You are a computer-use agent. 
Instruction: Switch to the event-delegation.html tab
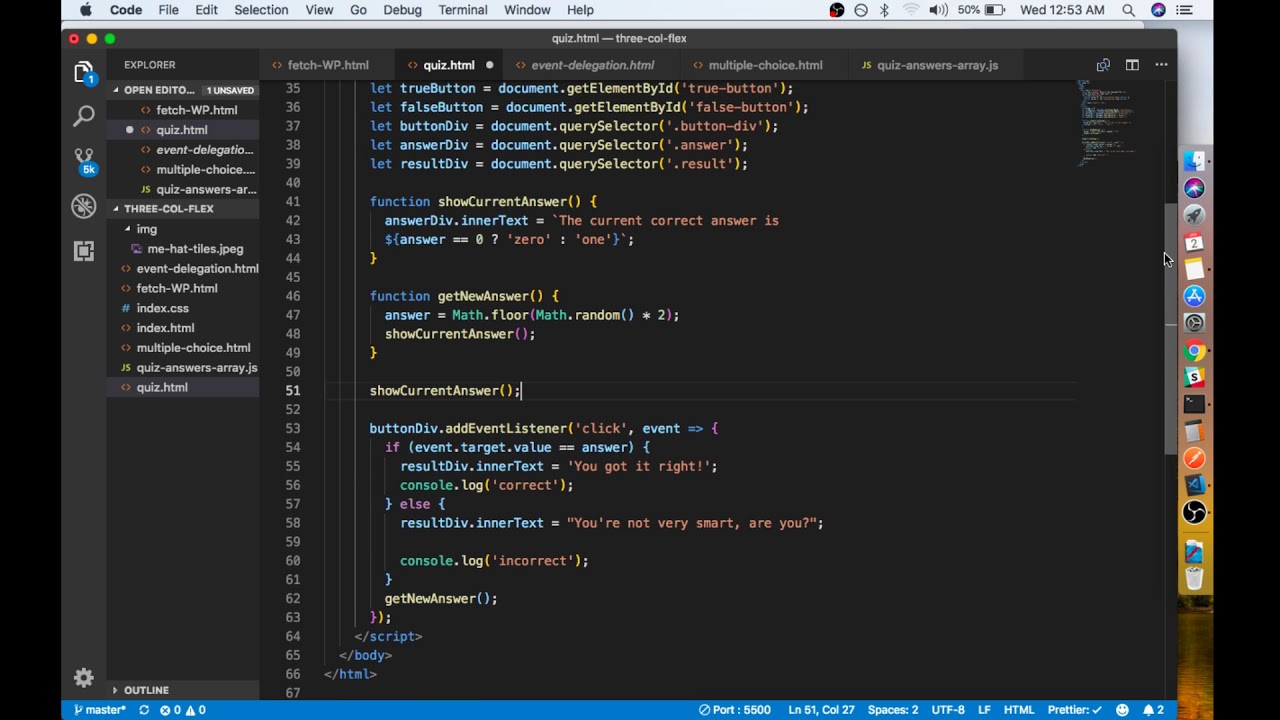[x=592, y=65]
